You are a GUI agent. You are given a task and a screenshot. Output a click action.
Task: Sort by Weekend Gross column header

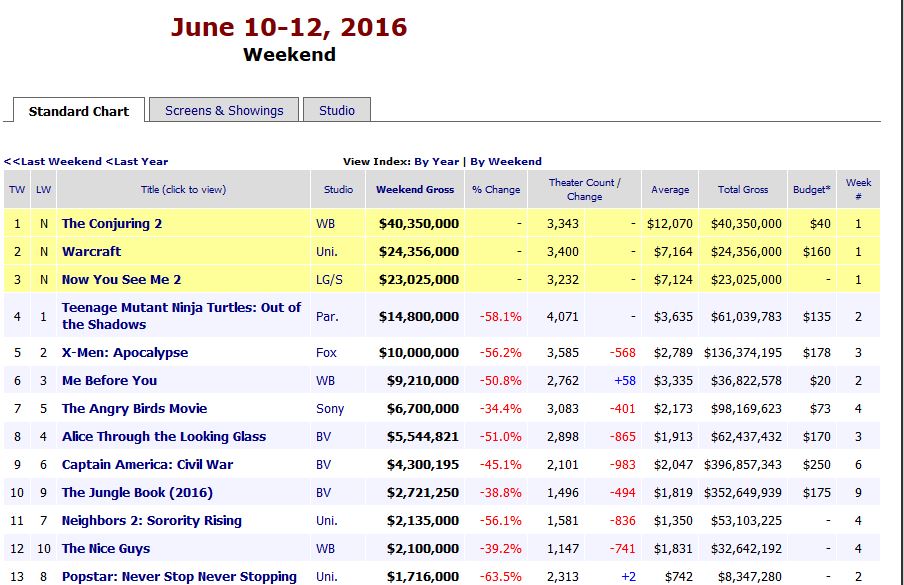(415, 190)
